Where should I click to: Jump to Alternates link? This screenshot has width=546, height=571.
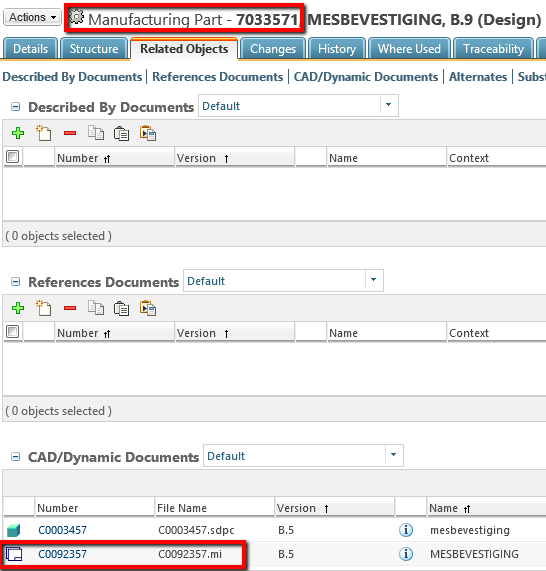[478, 77]
